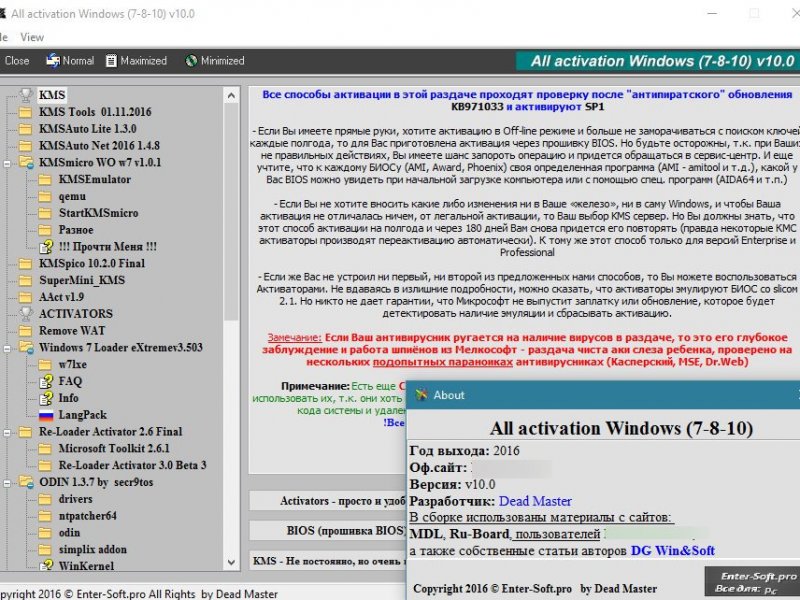The height and width of the screenshot is (600, 800).
Task: Click the Enter-Soft.pro logo in About
Action: pyautogui.click(x=753, y=583)
